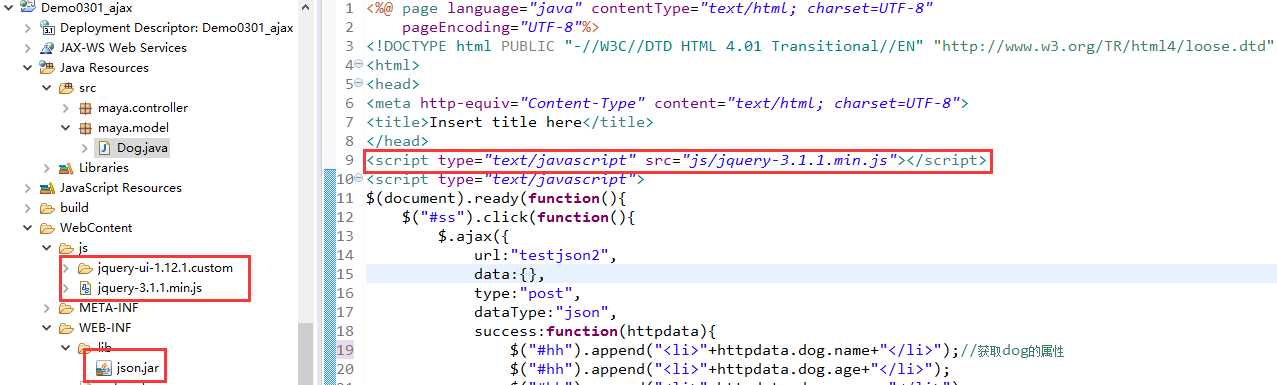Image resolution: width=1277 pixels, height=385 pixels.
Task: Click the '$.ajax({' line in editor
Action: point(474,236)
